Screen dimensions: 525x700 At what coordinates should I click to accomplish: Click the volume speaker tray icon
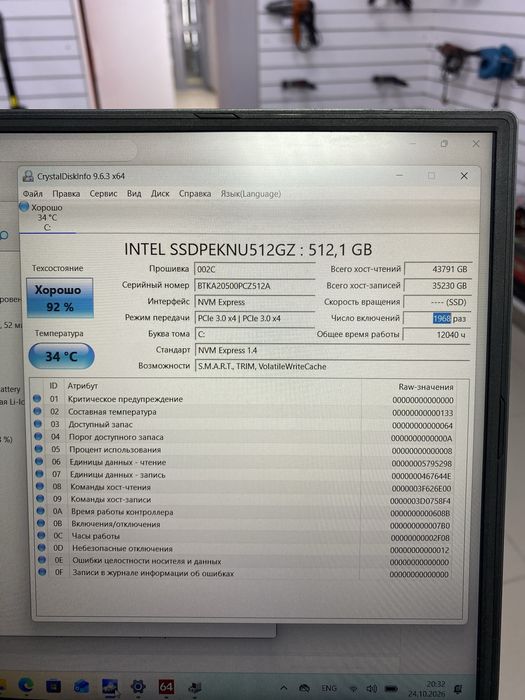click(371, 689)
